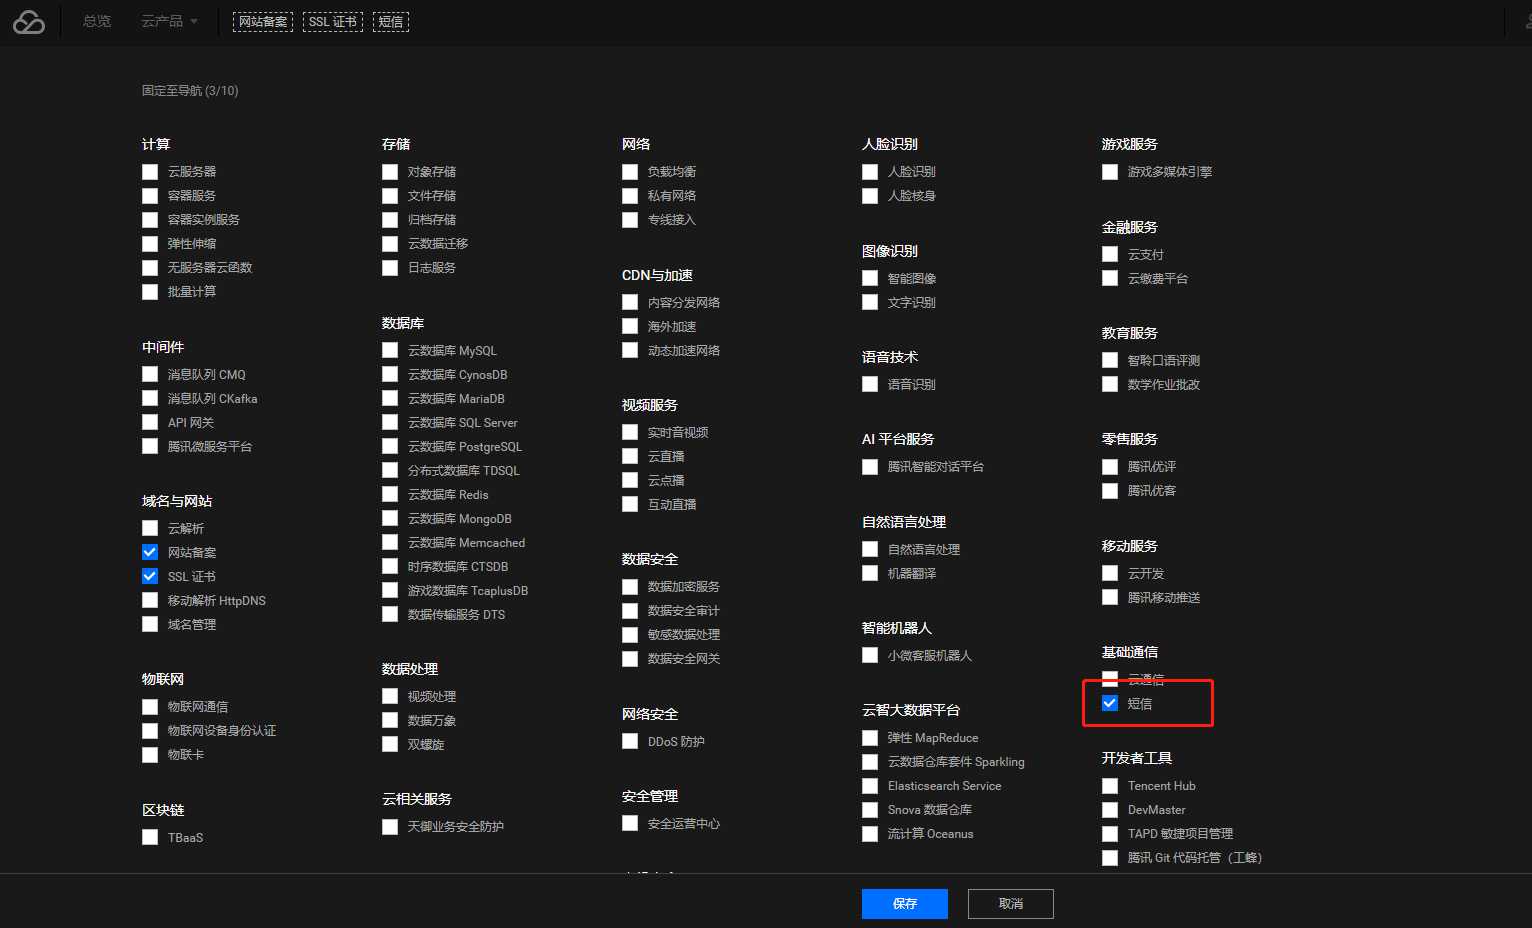Enable the TBaaS checkbox
This screenshot has height=928, width=1532.
[x=150, y=837]
